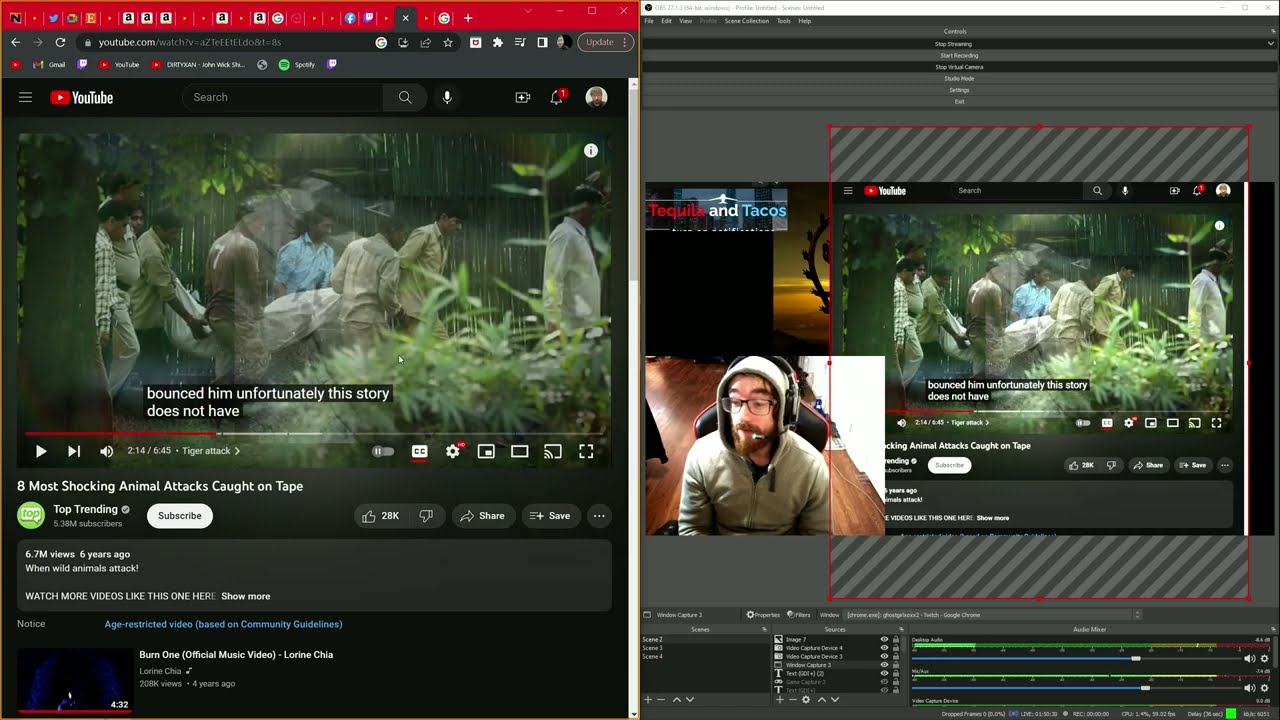
Task: Dislike the video in Chrome
Action: (426, 516)
